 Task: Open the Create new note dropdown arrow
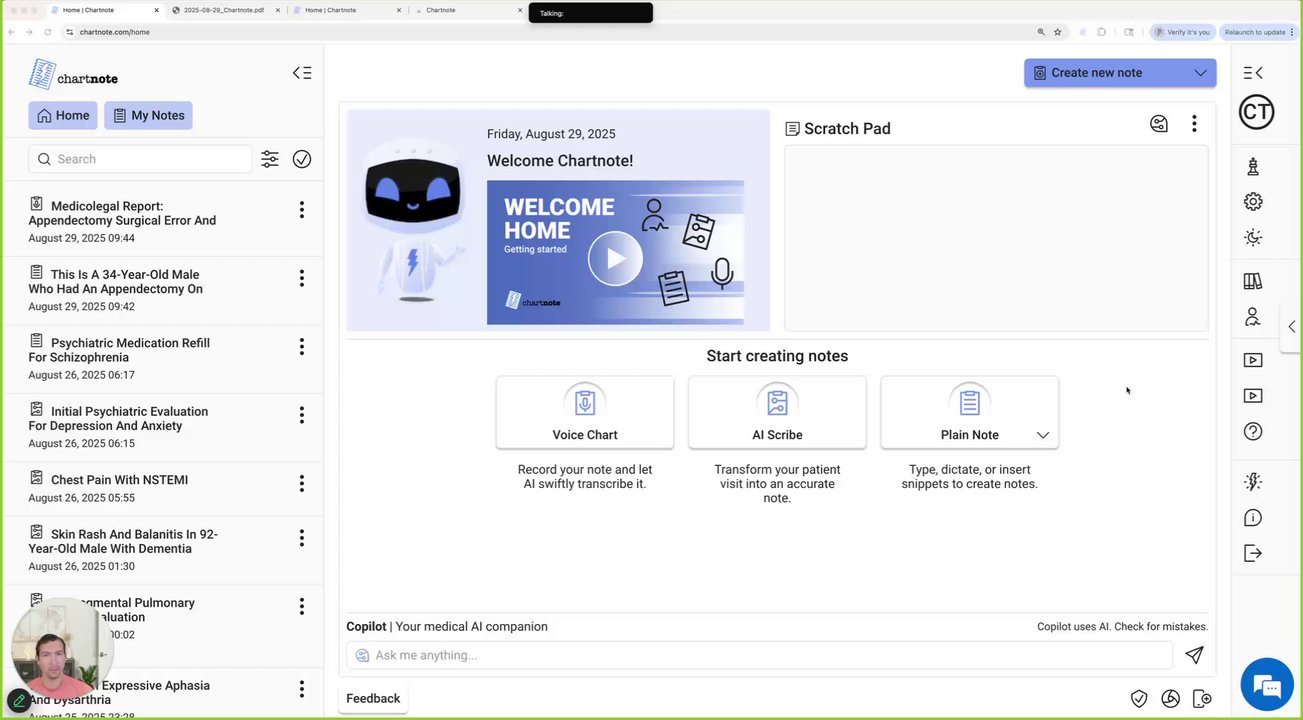click(x=1200, y=73)
